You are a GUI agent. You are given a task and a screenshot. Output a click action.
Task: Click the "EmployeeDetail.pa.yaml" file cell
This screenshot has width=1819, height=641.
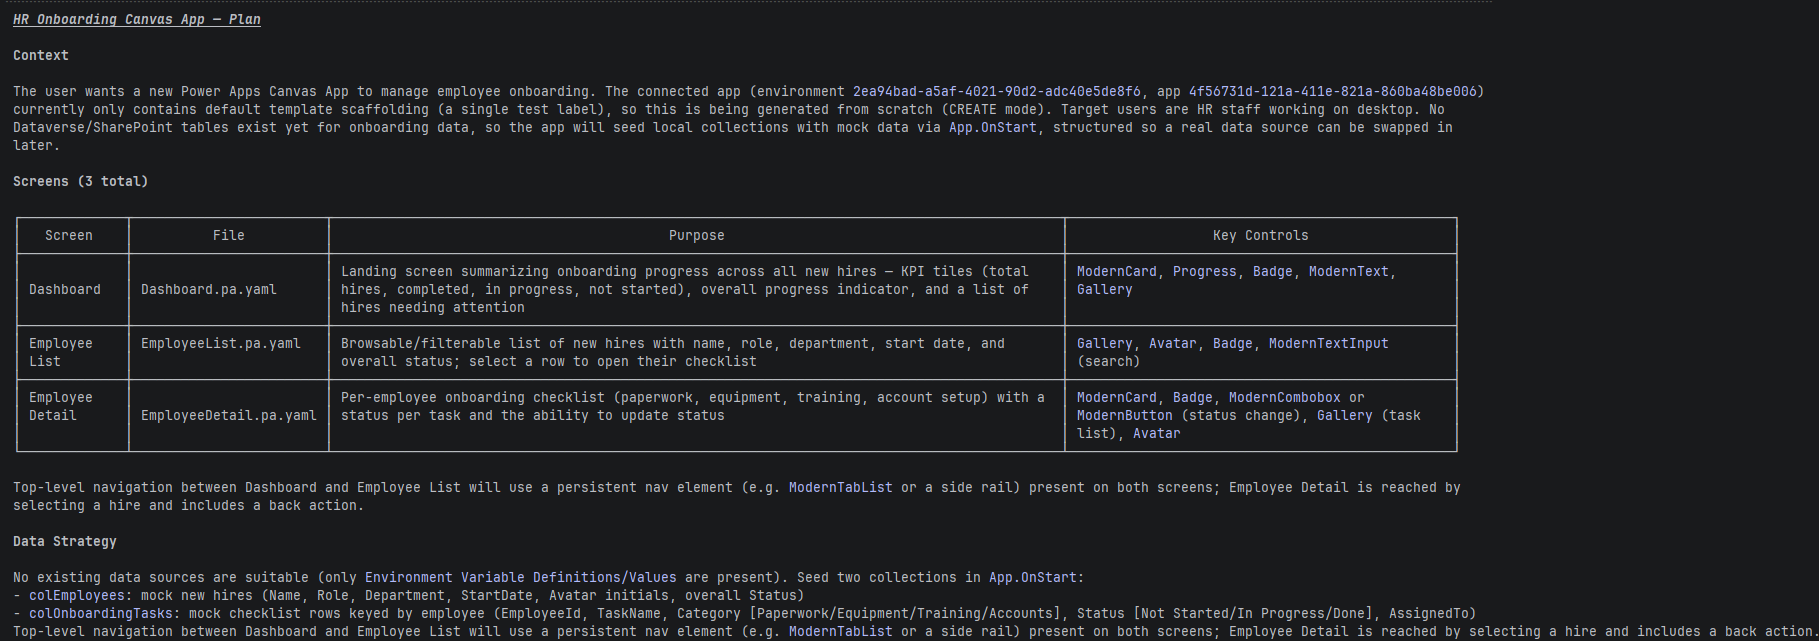tap(229, 415)
